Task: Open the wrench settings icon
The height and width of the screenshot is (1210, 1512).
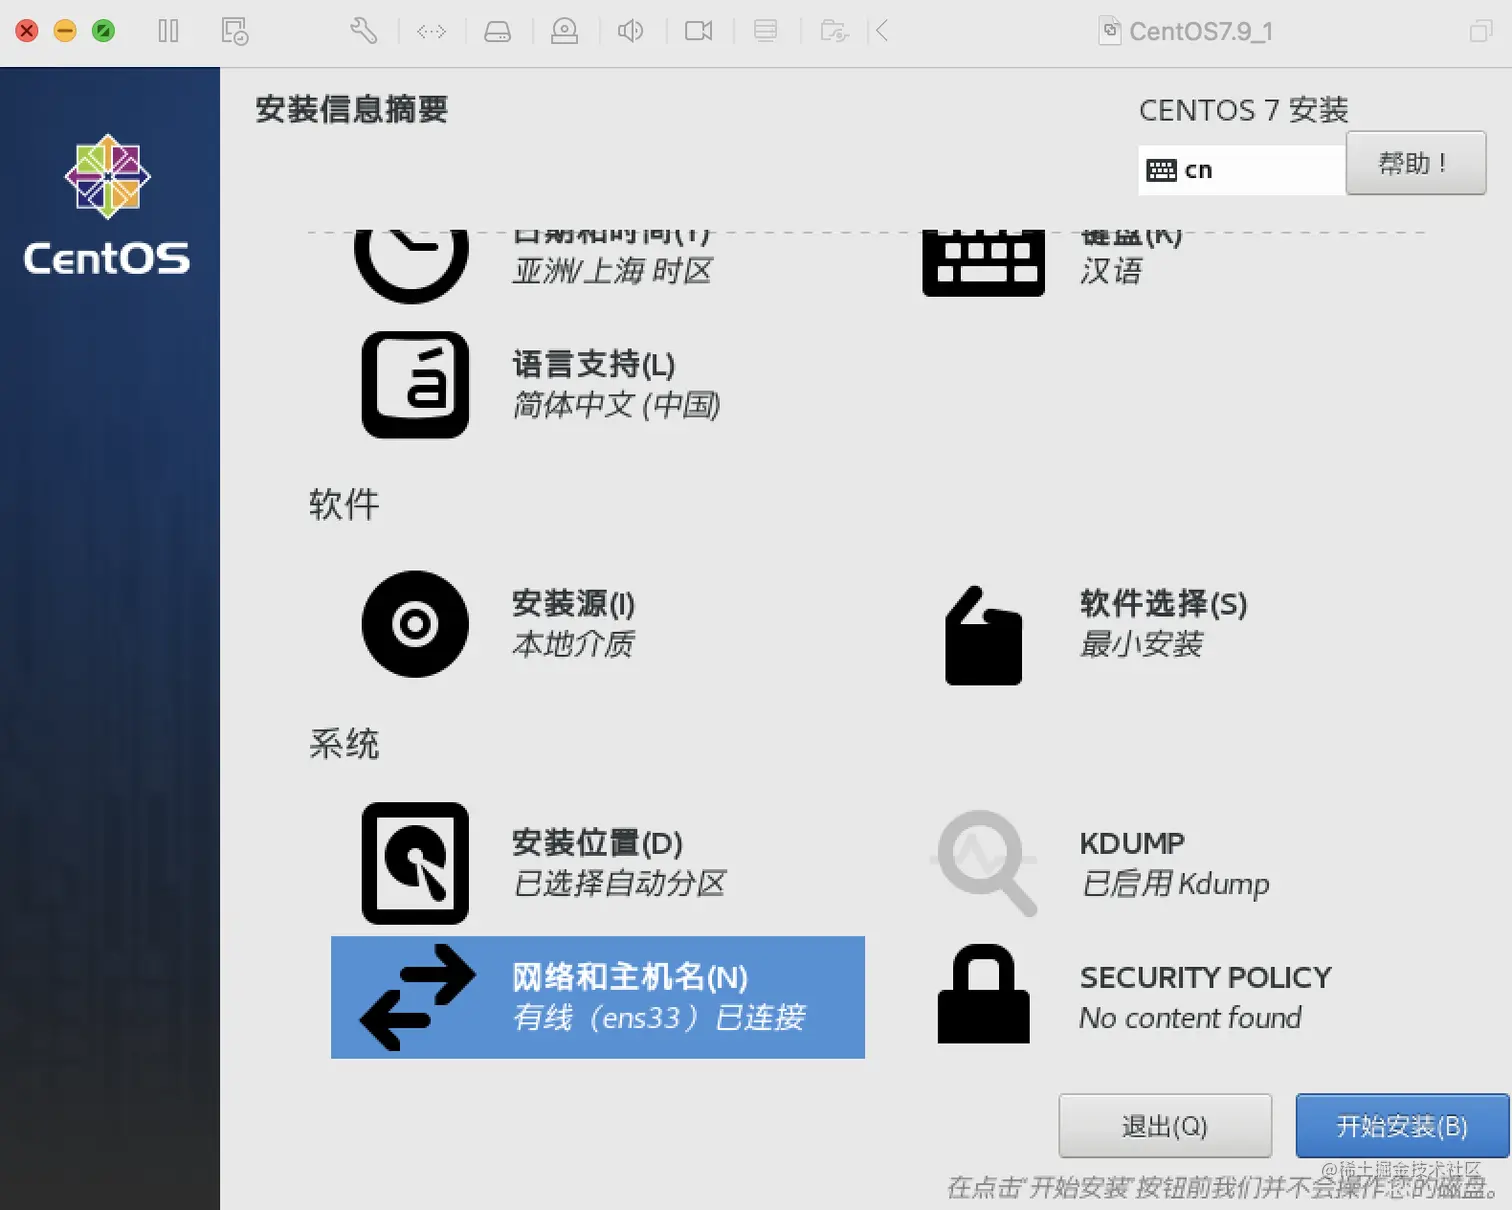Action: (364, 32)
